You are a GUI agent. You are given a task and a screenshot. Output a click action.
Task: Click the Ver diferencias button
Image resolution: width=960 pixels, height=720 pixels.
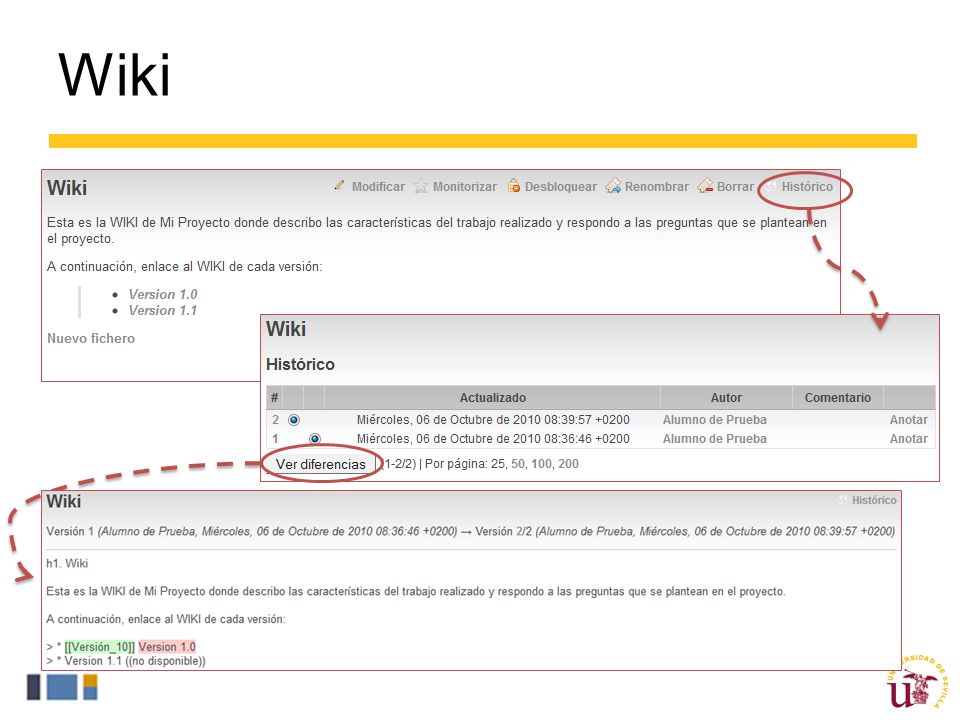321,464
